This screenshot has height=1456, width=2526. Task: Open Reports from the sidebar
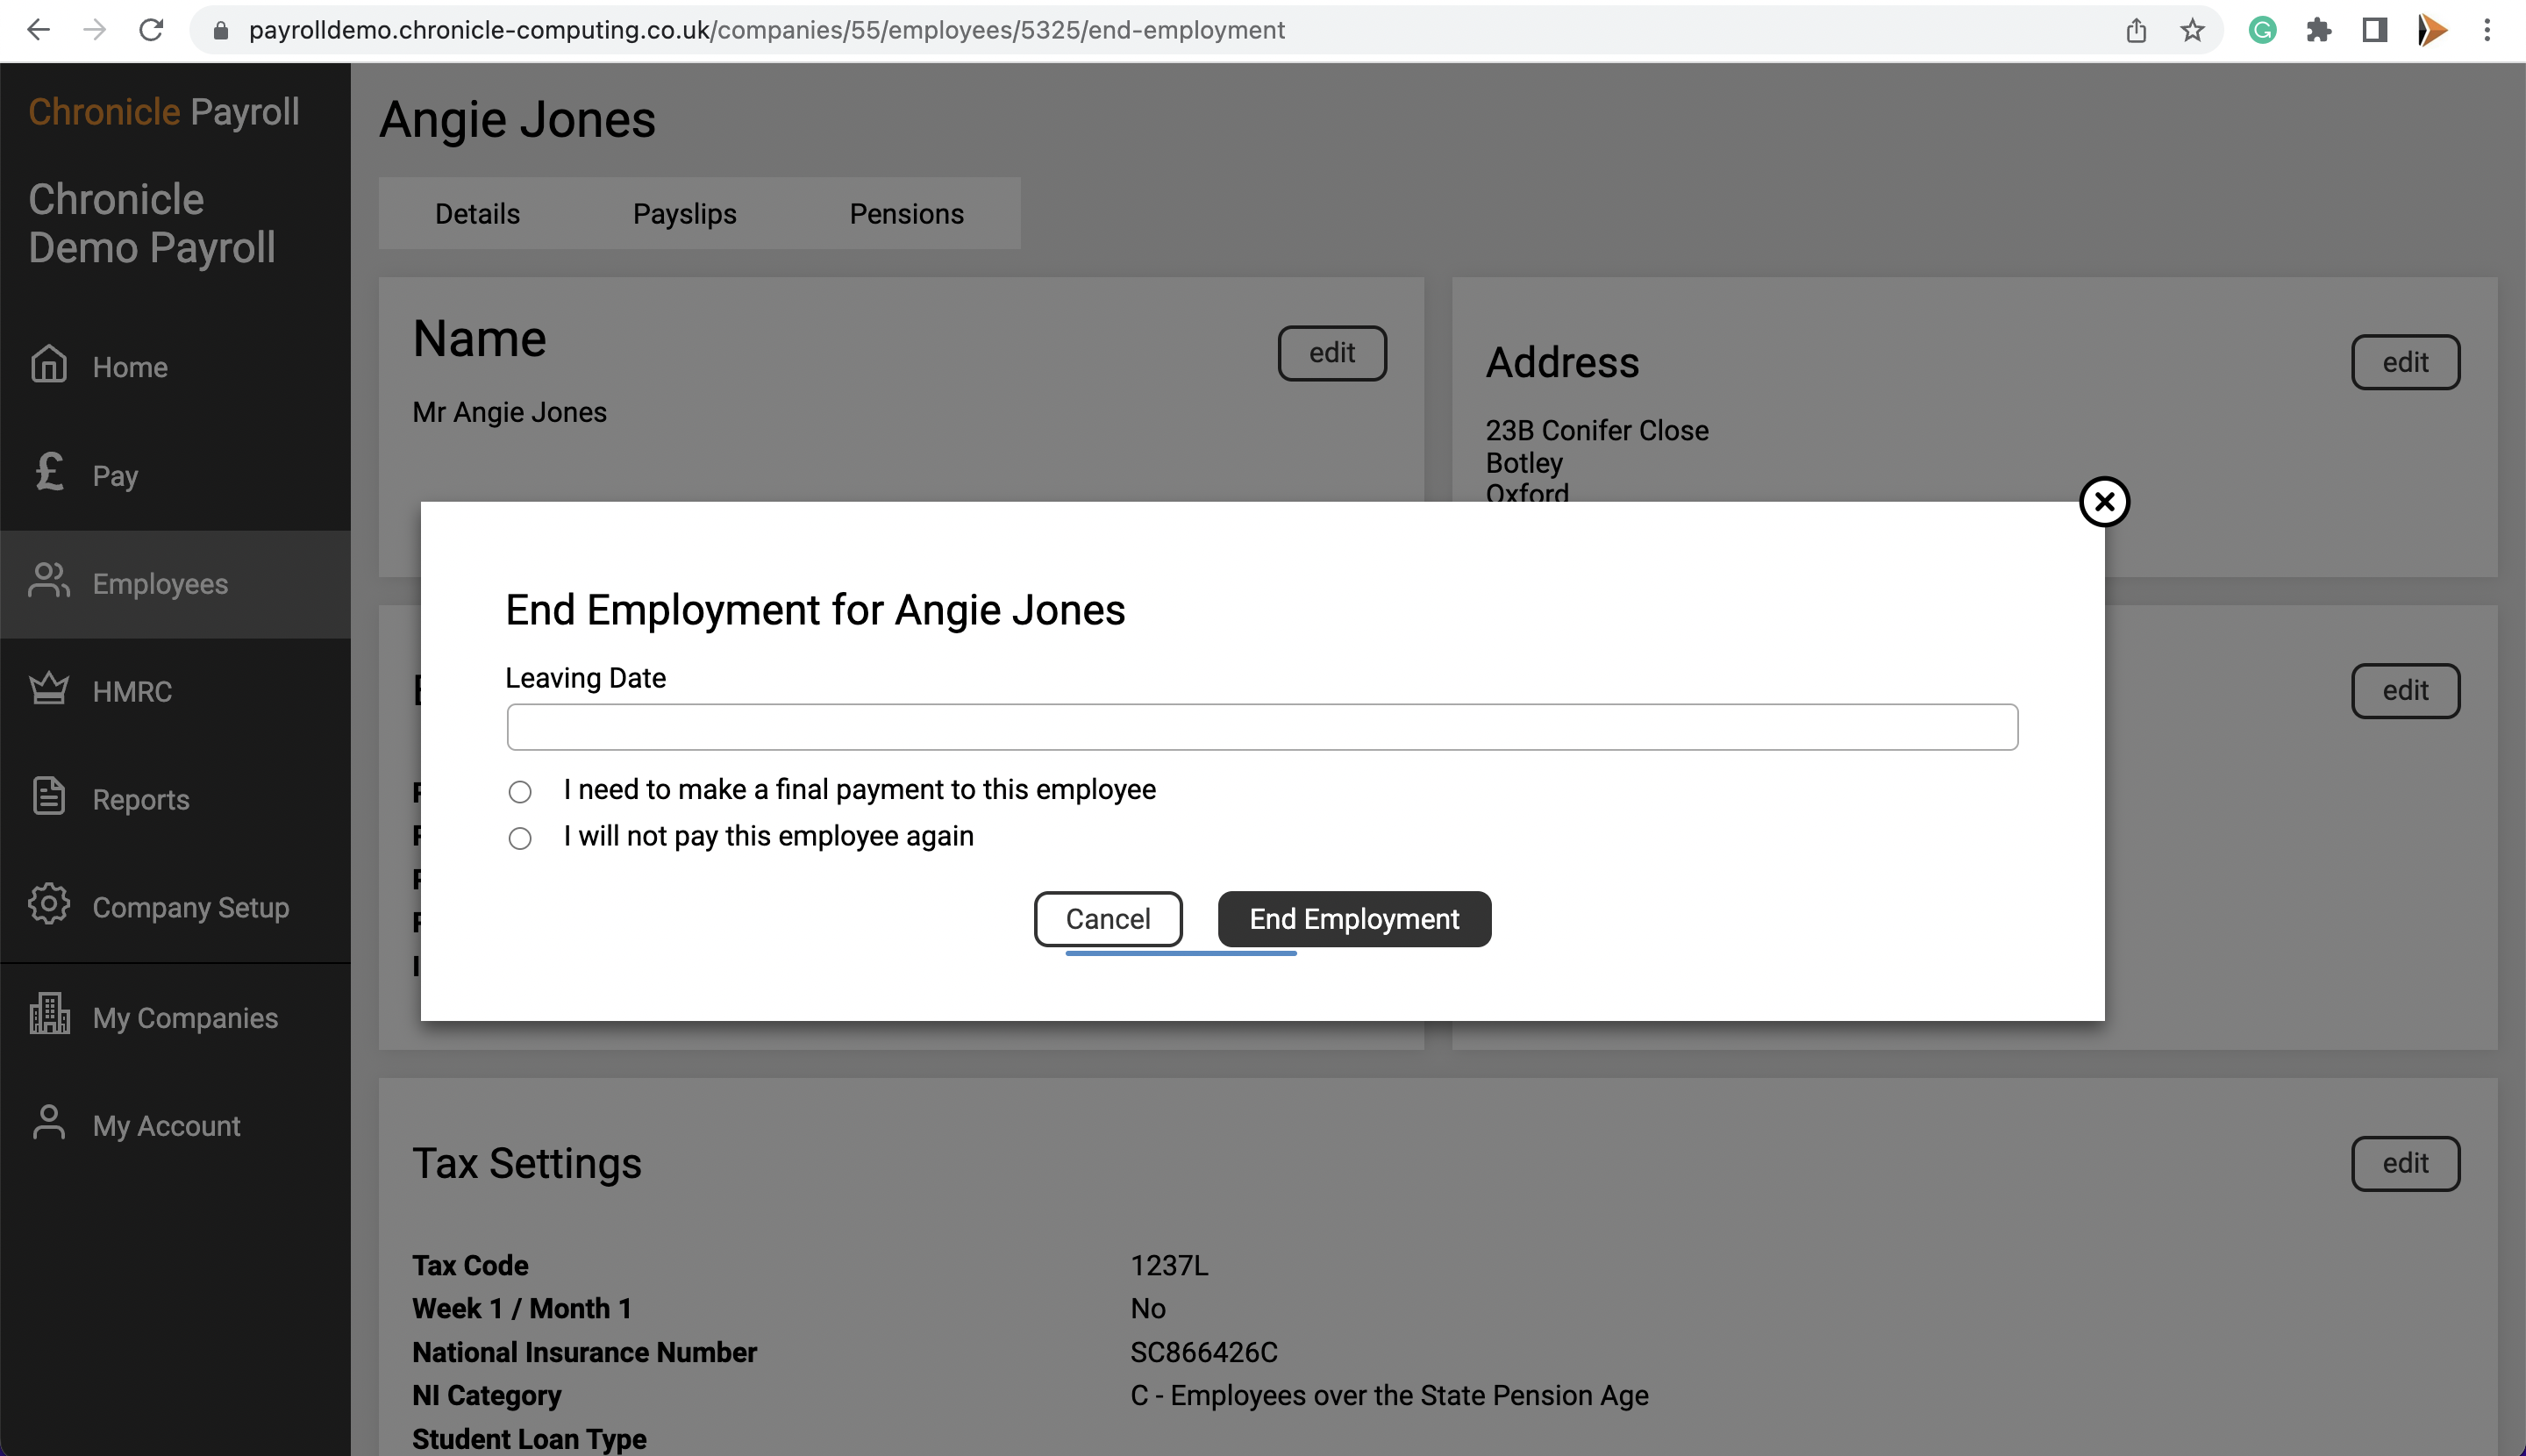pyautogui.click(x=140, y=798)
